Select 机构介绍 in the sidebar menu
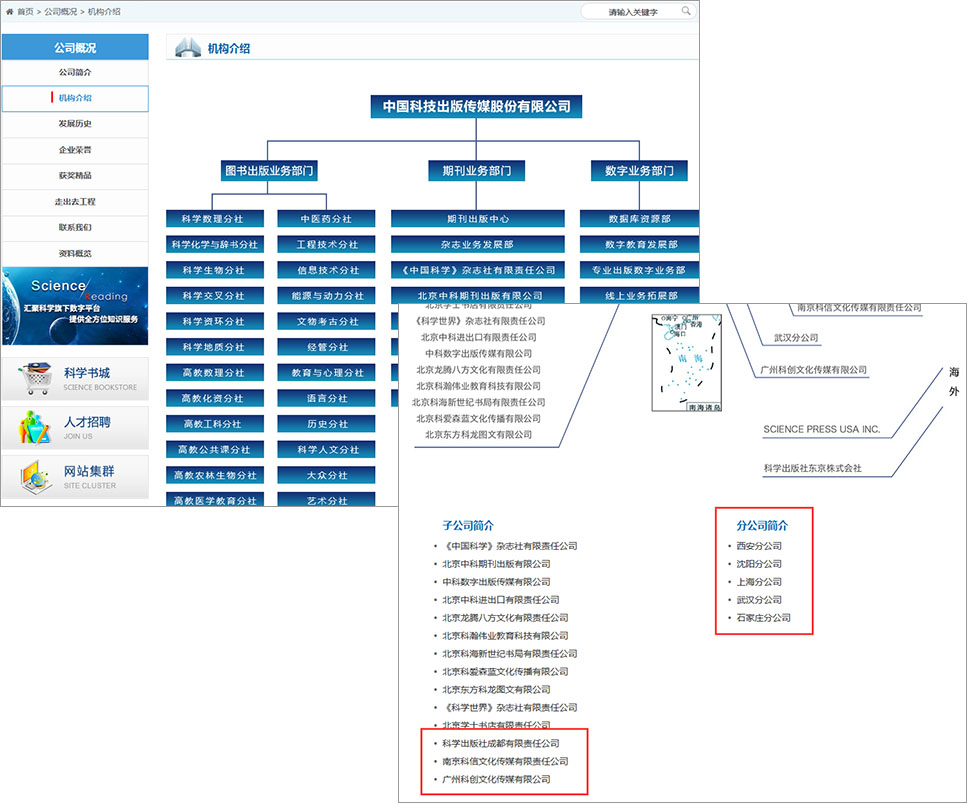 (75, 98)
